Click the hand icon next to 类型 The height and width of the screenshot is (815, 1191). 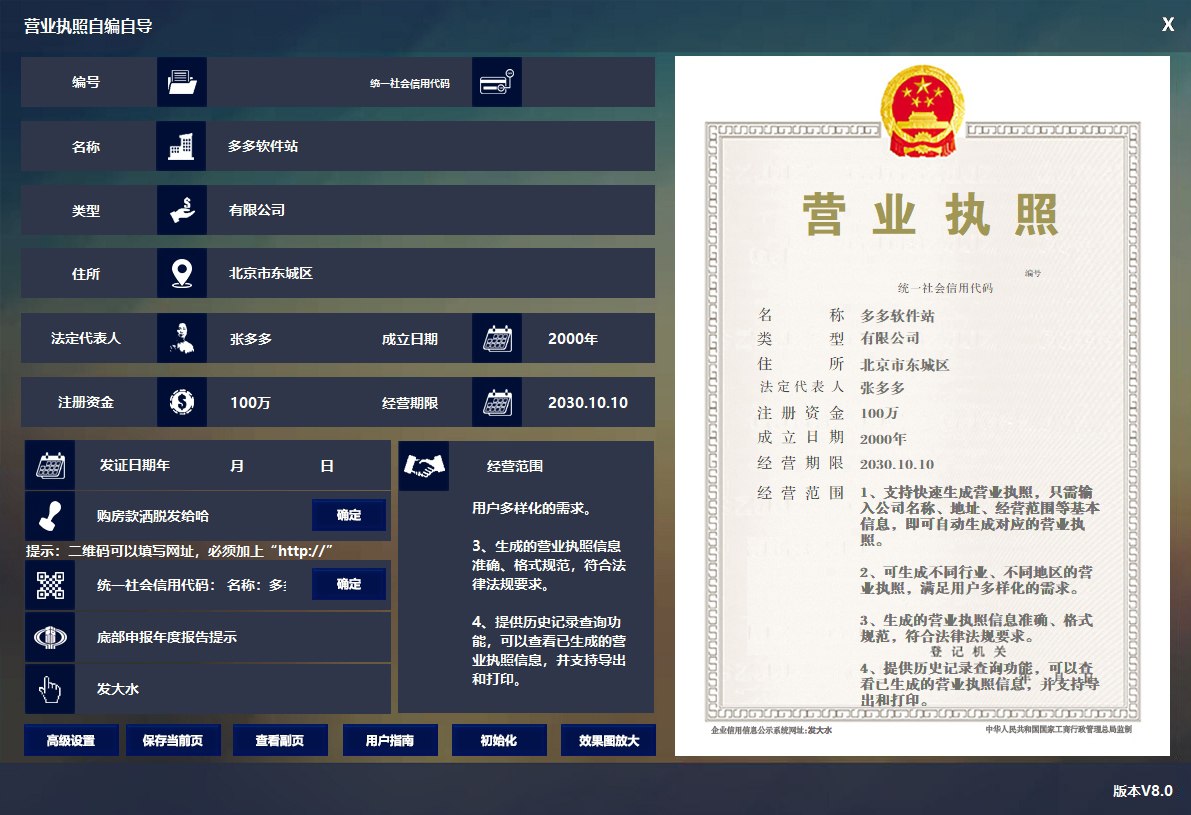coord(181,210)
